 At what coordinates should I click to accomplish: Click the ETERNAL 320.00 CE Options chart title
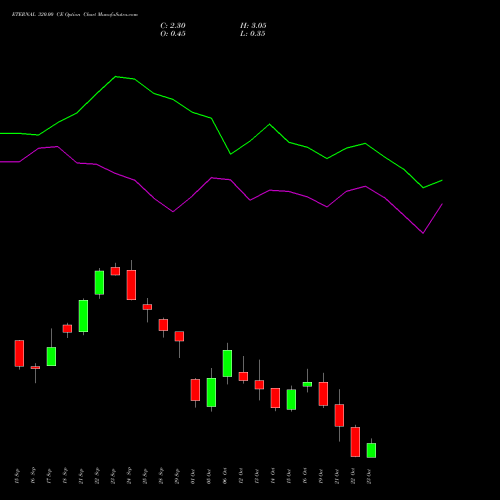point(75,15)
